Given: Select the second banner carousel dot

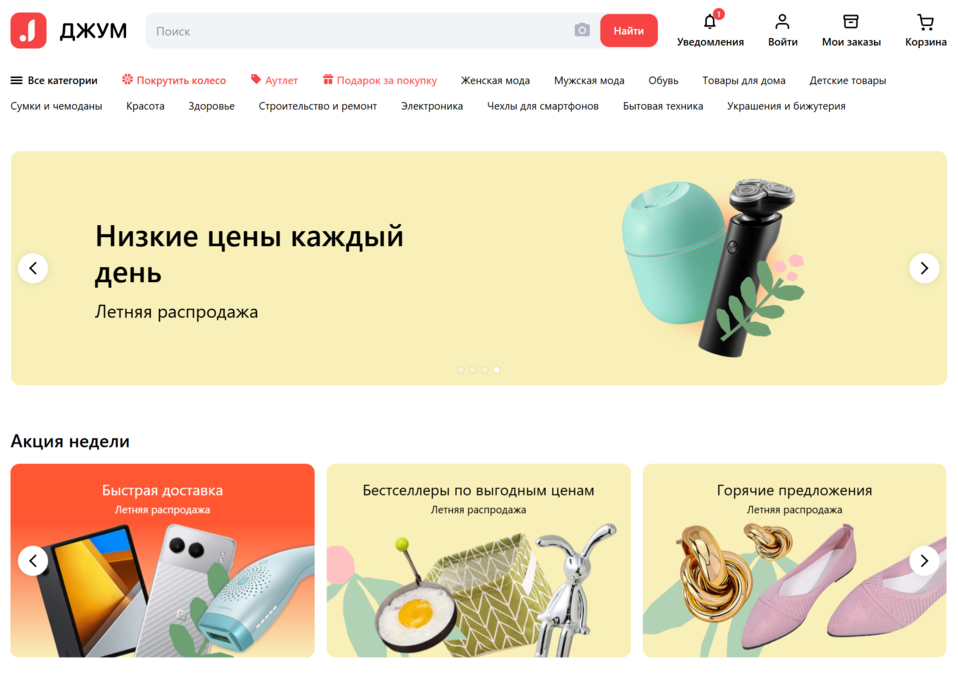Looking at the screenshot, I should click(x=473, y=369).
